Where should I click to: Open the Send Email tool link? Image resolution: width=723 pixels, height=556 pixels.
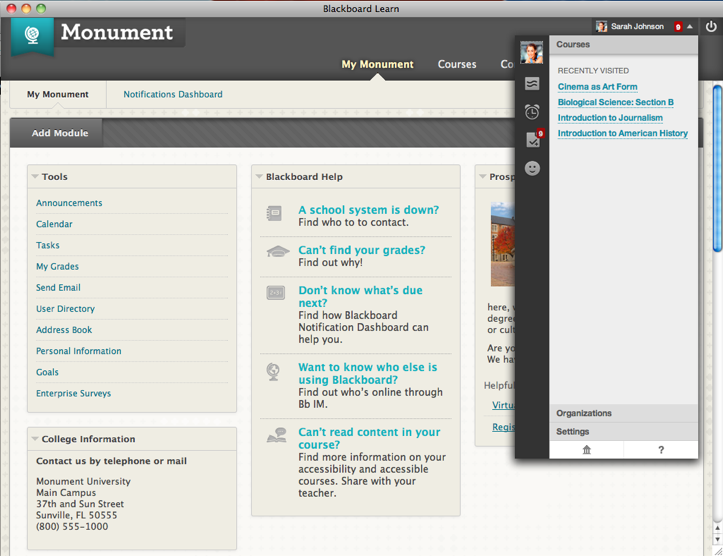59,288
